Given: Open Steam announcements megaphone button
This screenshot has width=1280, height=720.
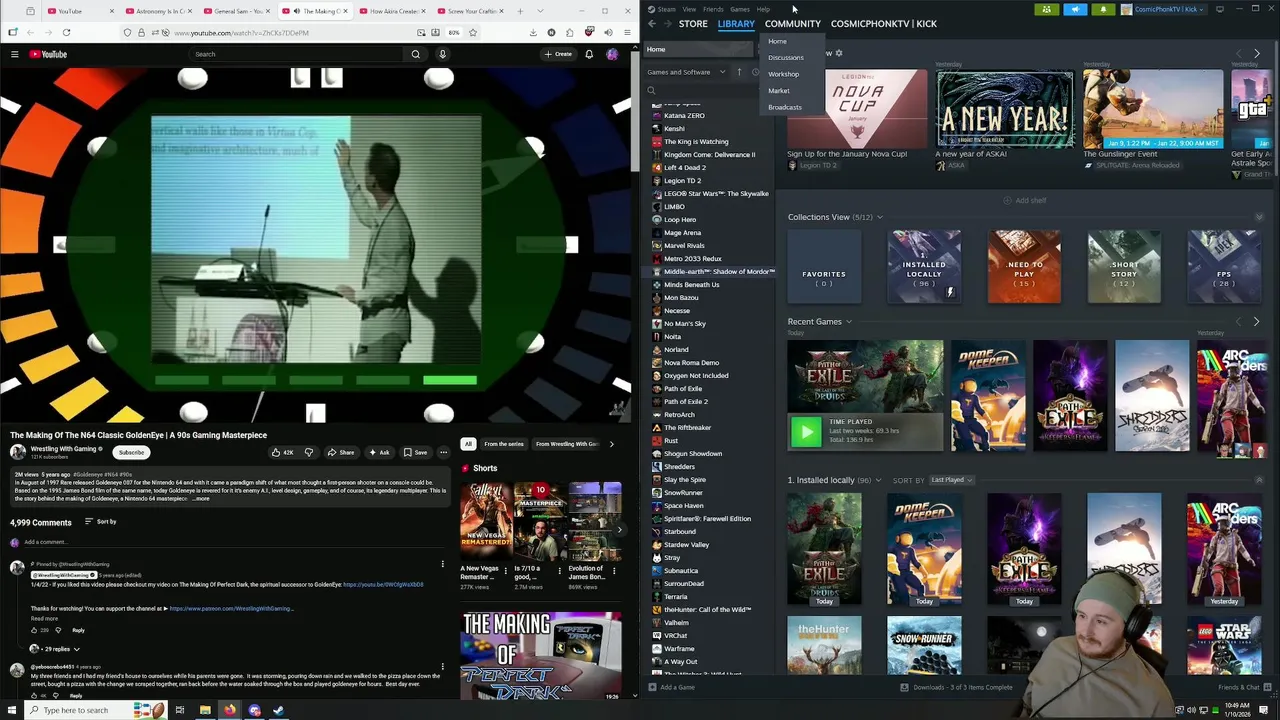Looking at the screenshot, I should tap(1075, 9).
